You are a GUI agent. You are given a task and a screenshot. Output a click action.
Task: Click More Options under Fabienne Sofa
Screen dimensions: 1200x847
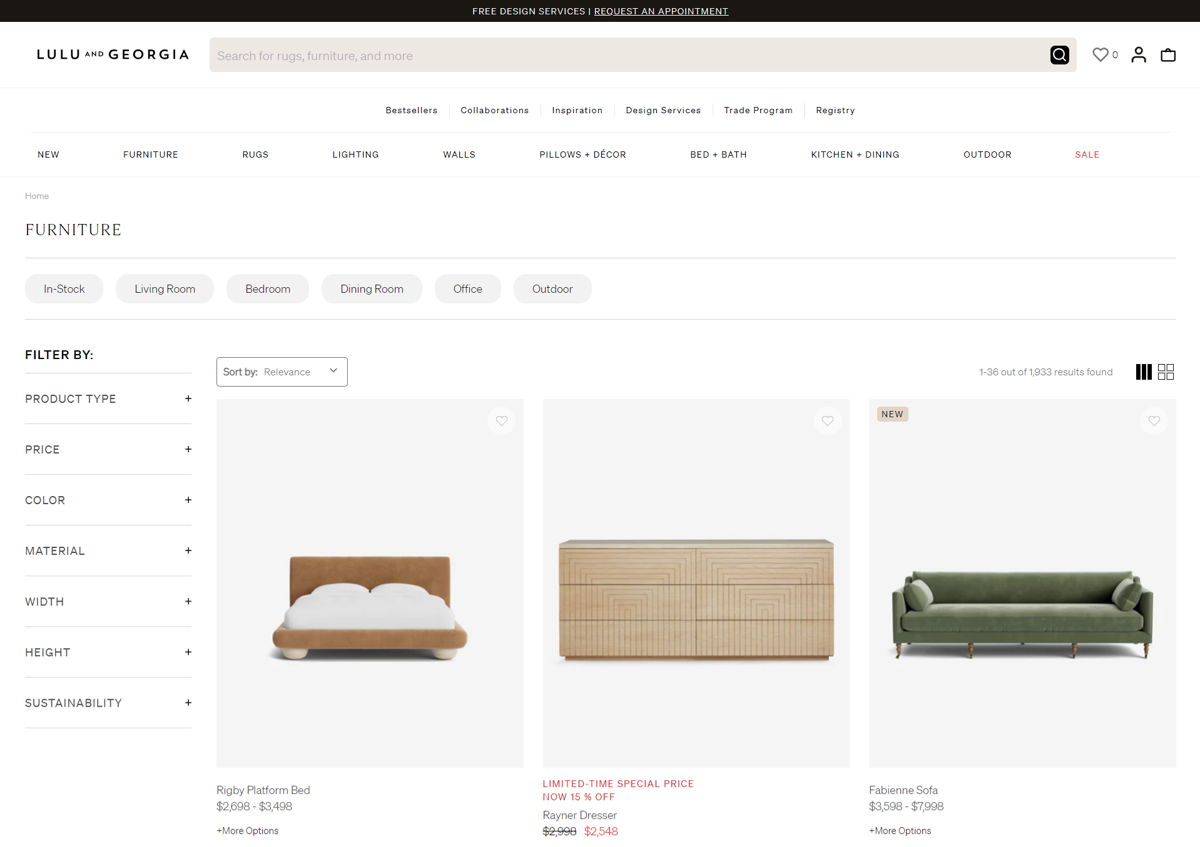(x=900, y=831)
